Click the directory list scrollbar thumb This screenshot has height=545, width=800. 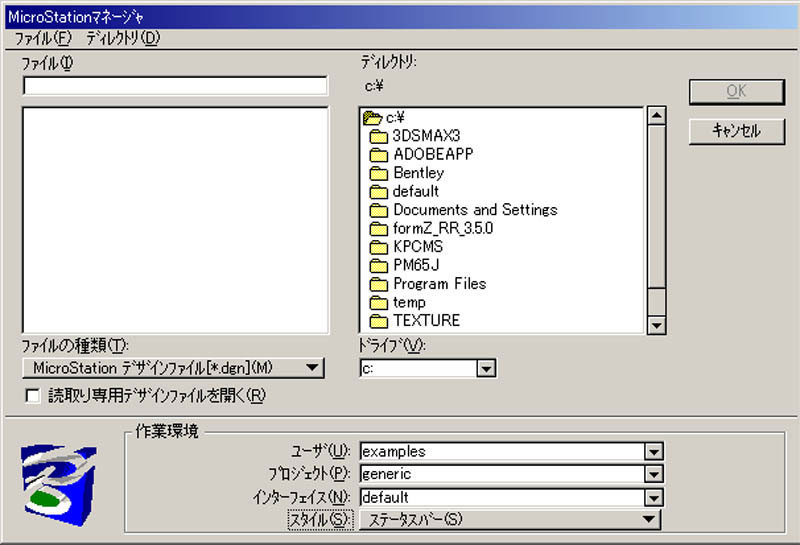[x=656, y=207]
